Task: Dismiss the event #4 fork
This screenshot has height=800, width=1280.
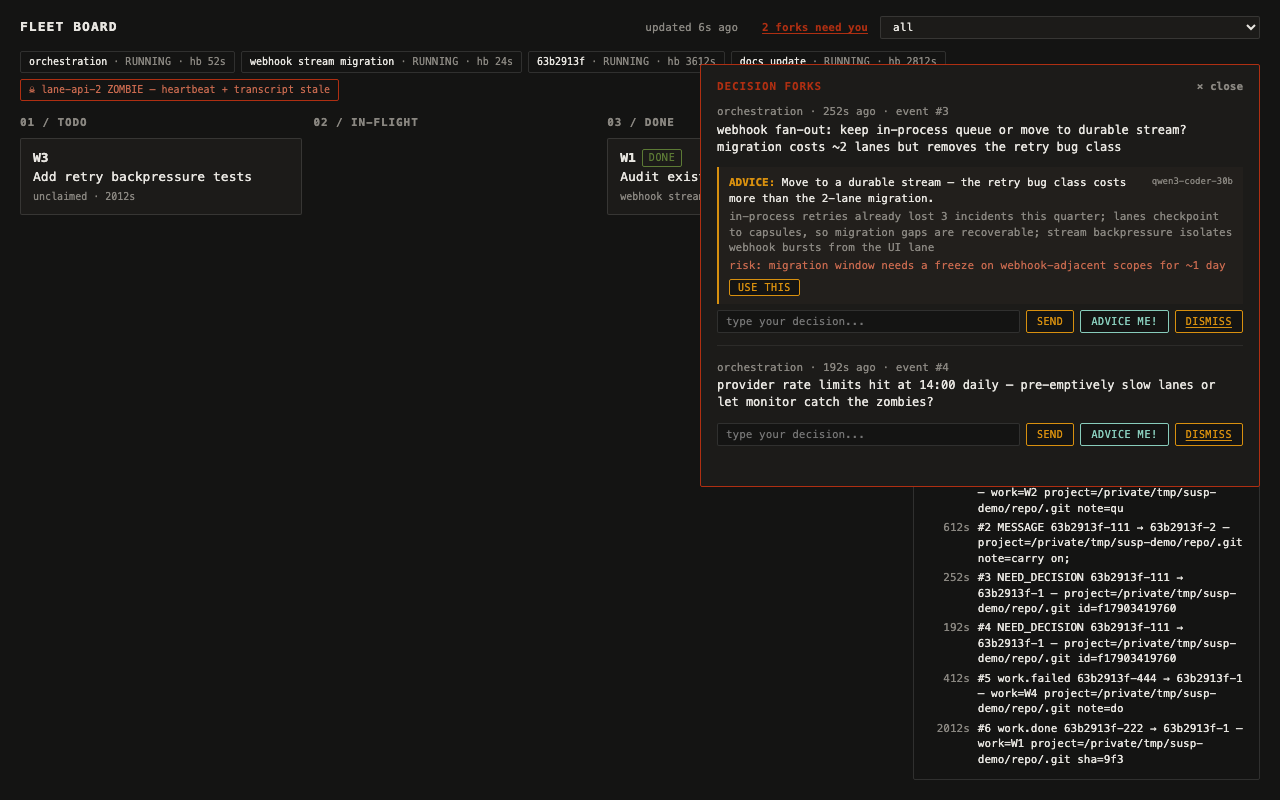Action: pos(1209,435)
